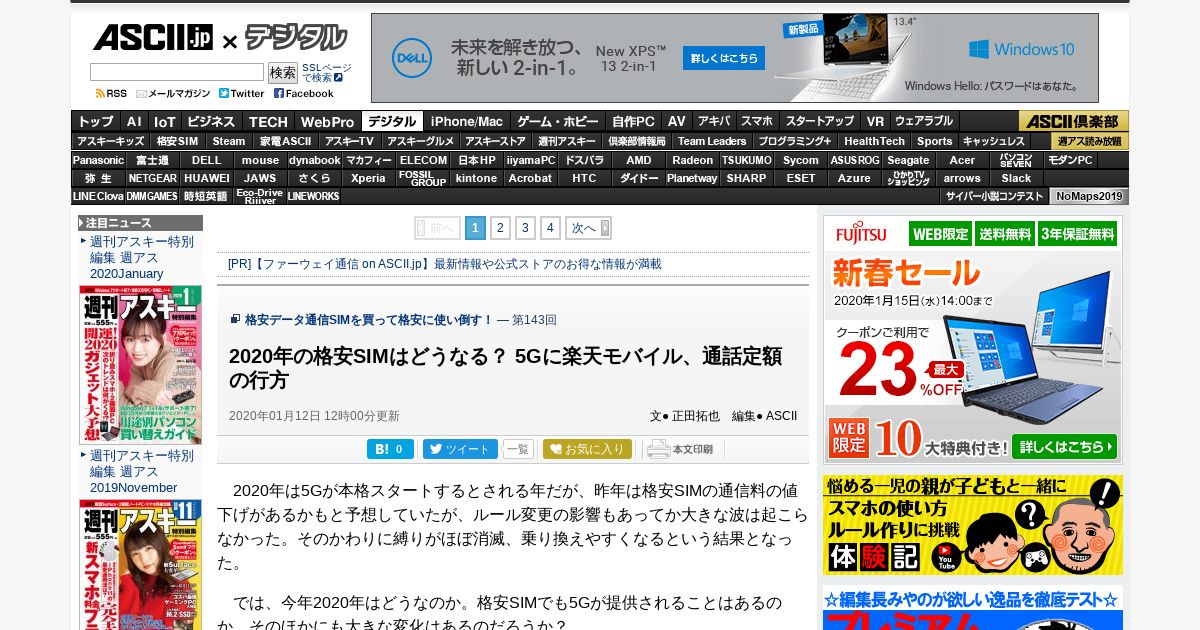Open the 自作PC tab
Image resolution: width=1200 pixels, height=630 pixels.
(x=634, y=121)
